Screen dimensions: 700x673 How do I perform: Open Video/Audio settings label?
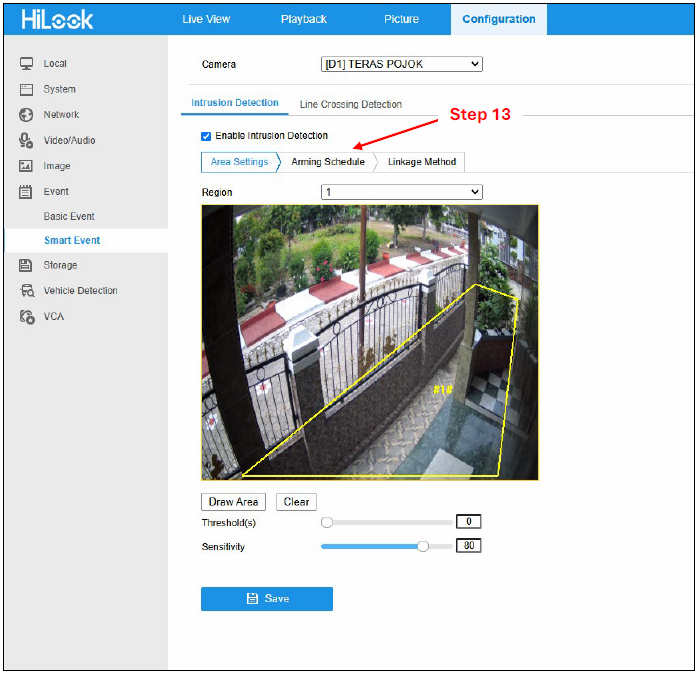70,141
